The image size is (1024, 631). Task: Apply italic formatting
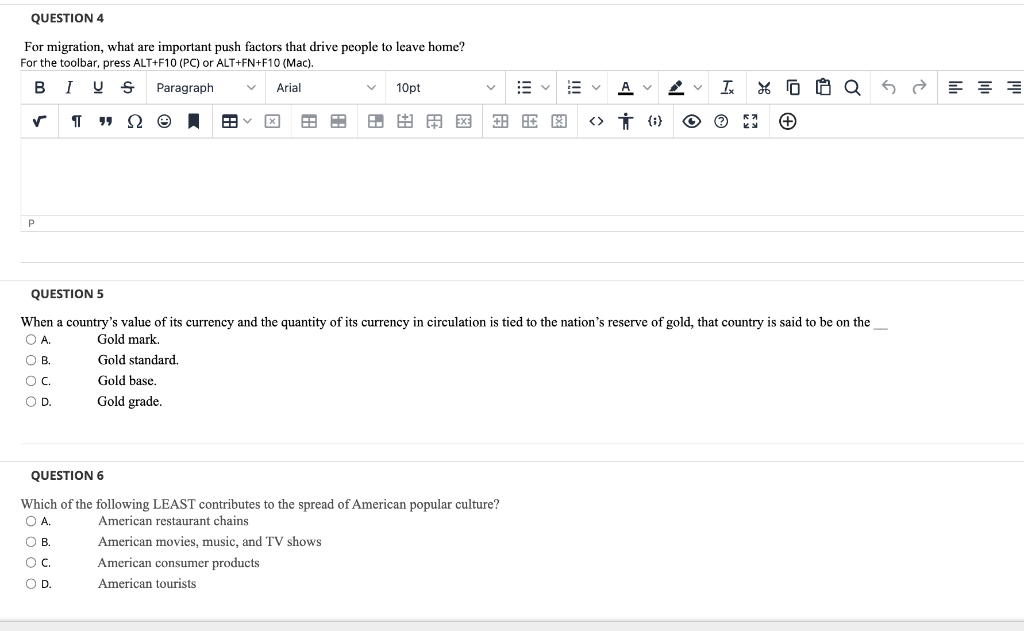pos(69,88)
